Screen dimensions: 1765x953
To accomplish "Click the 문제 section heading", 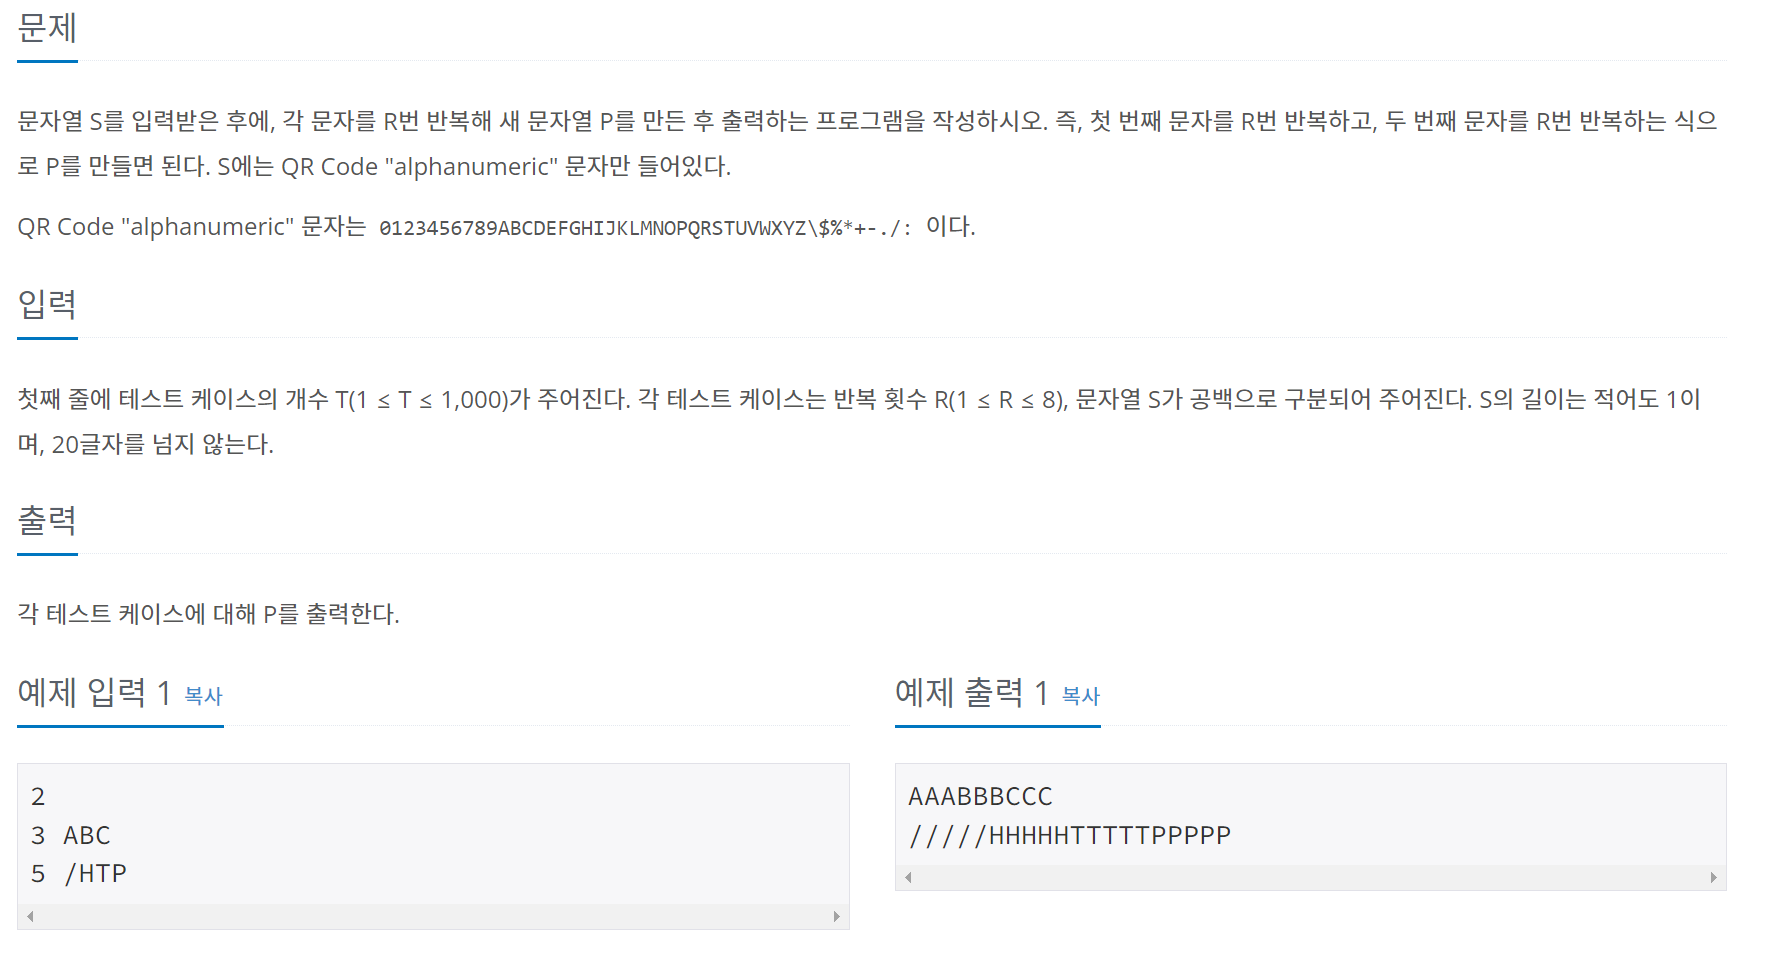I will click(47, 27).
